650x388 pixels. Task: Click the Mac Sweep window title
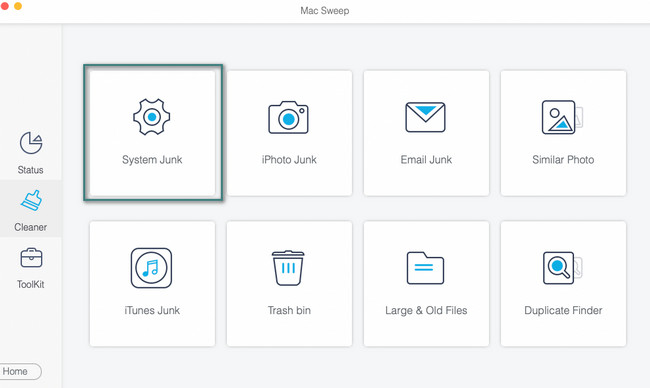pyautogui.click(x=325, y=11)
